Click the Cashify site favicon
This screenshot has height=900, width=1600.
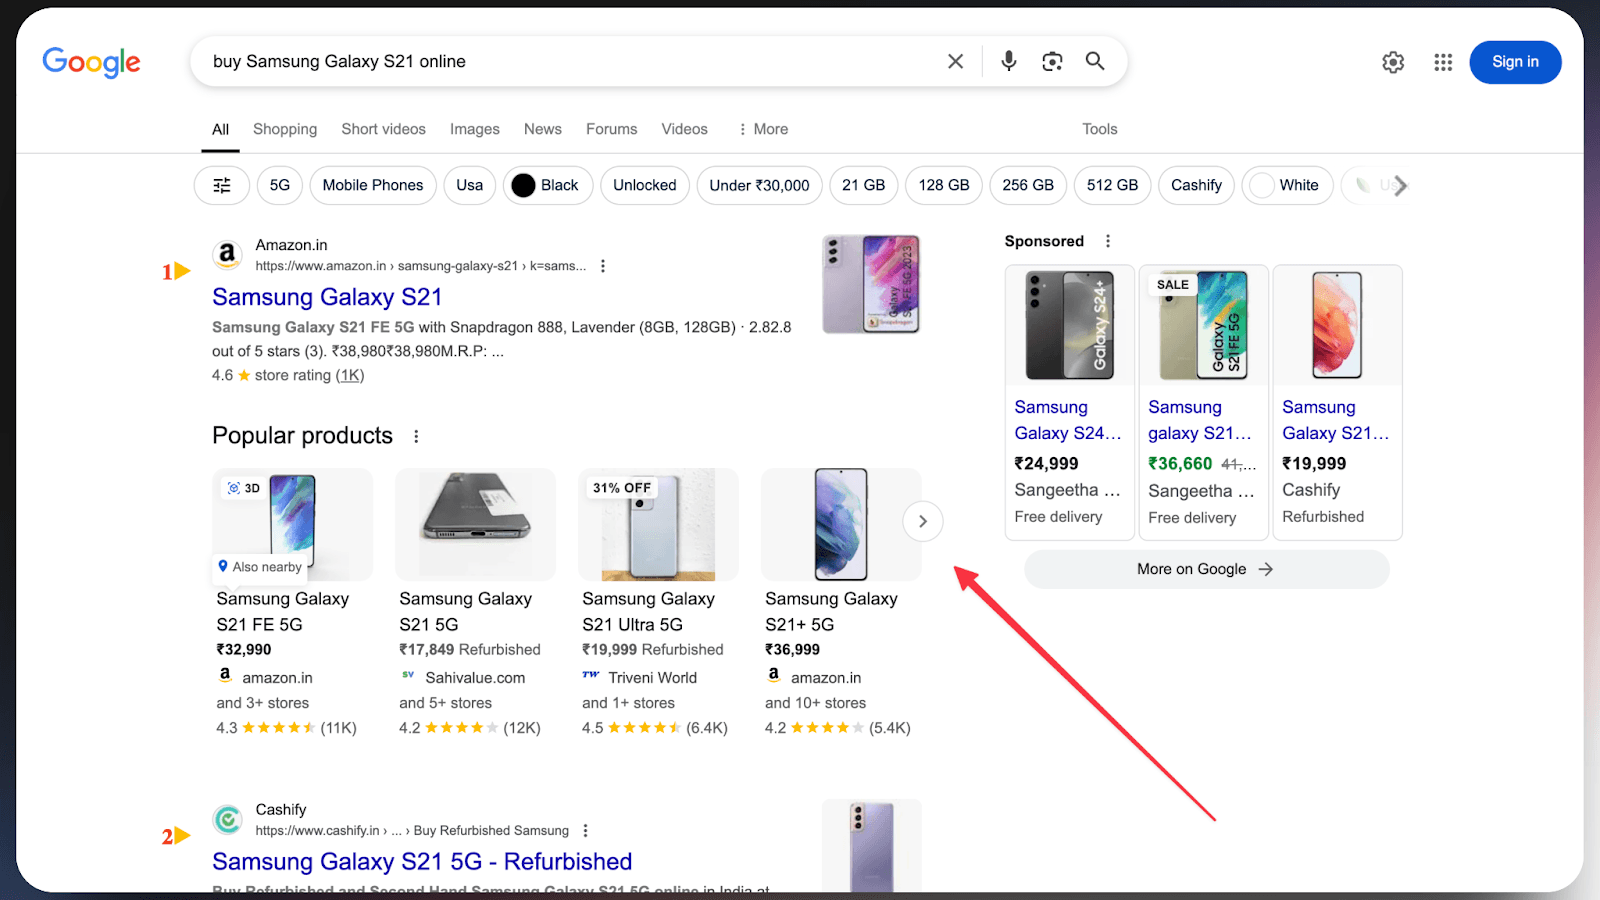pos(228,820)
